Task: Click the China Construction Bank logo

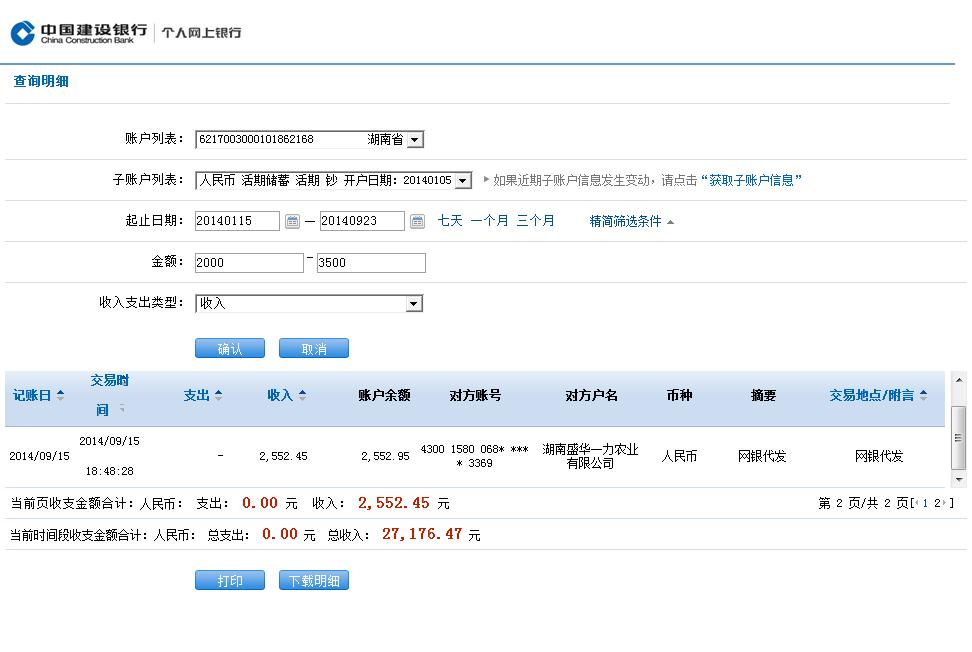Action: [x=79, y=33]
